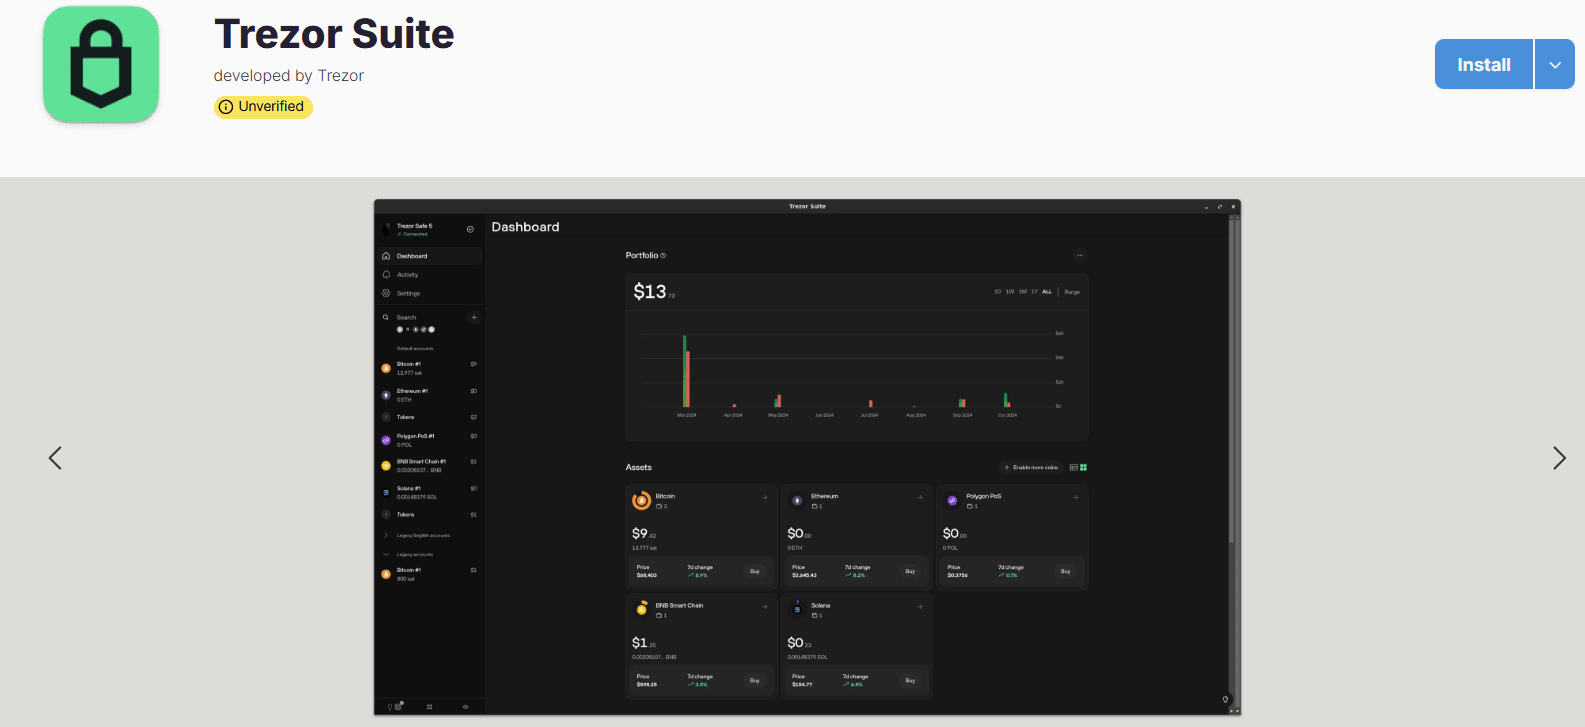Open the Bitcoin #1 12,777 sat account
Screen dimensions: 1585x727
430,368
